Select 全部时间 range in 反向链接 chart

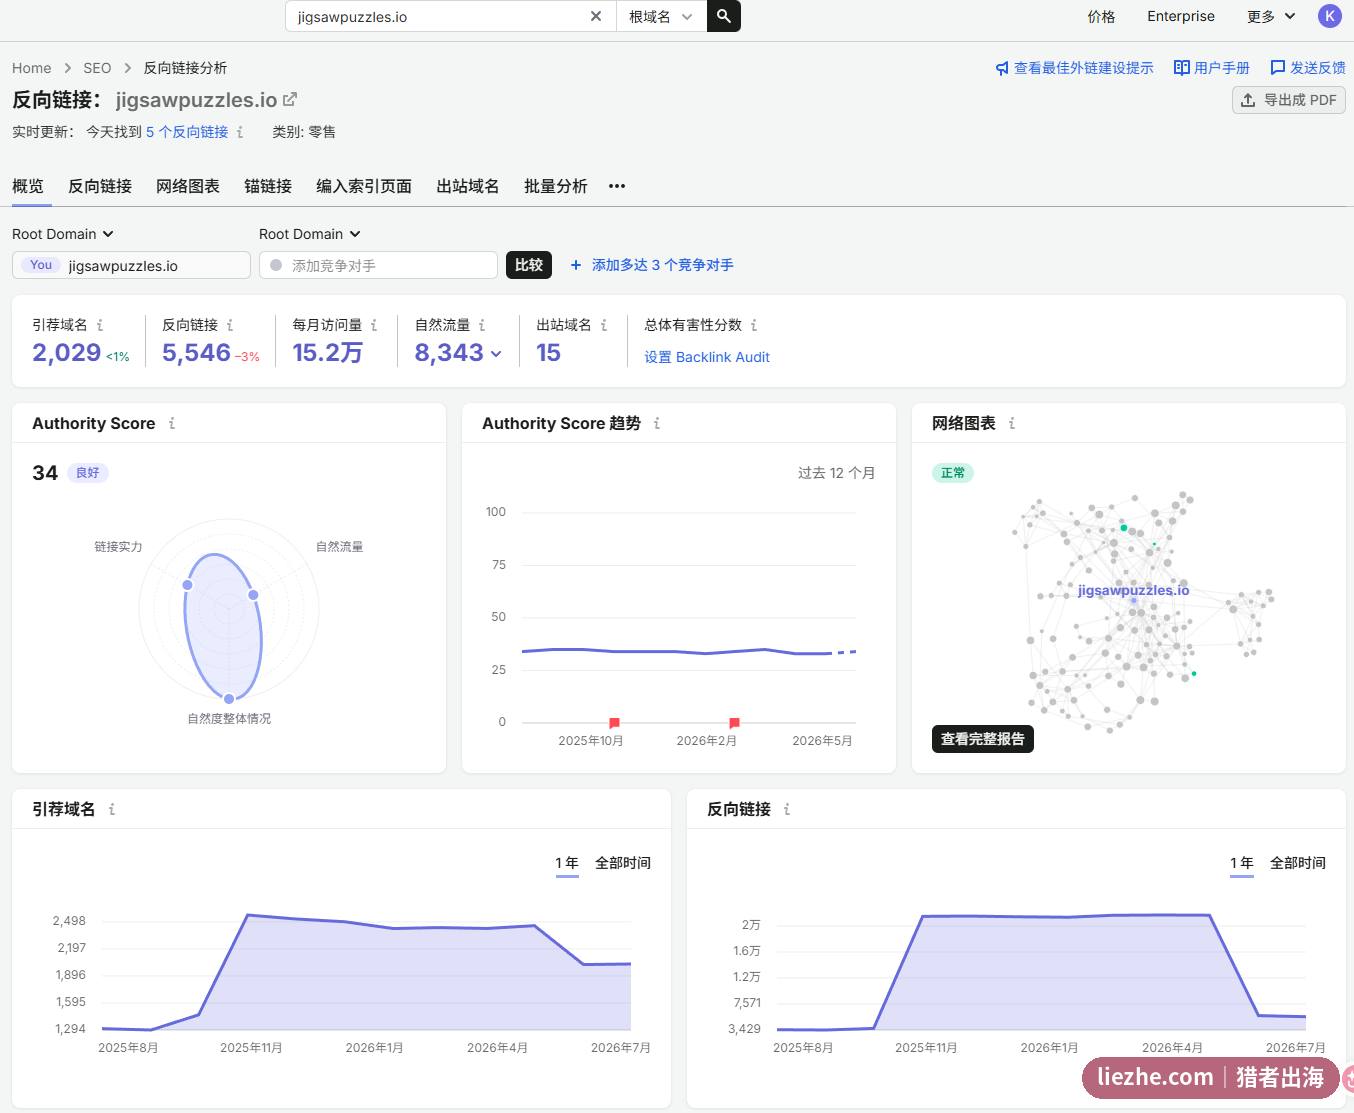click(1297, 863)
